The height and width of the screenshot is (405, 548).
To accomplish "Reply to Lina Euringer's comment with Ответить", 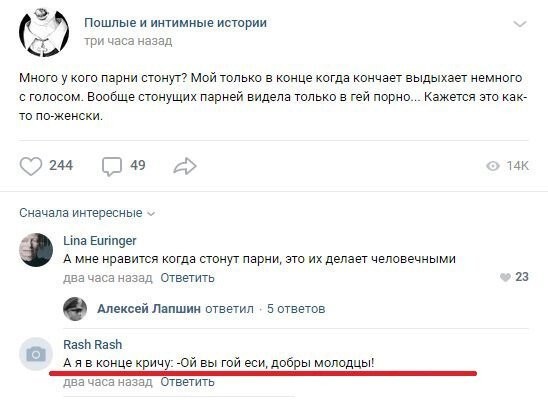I will (187, 278).
